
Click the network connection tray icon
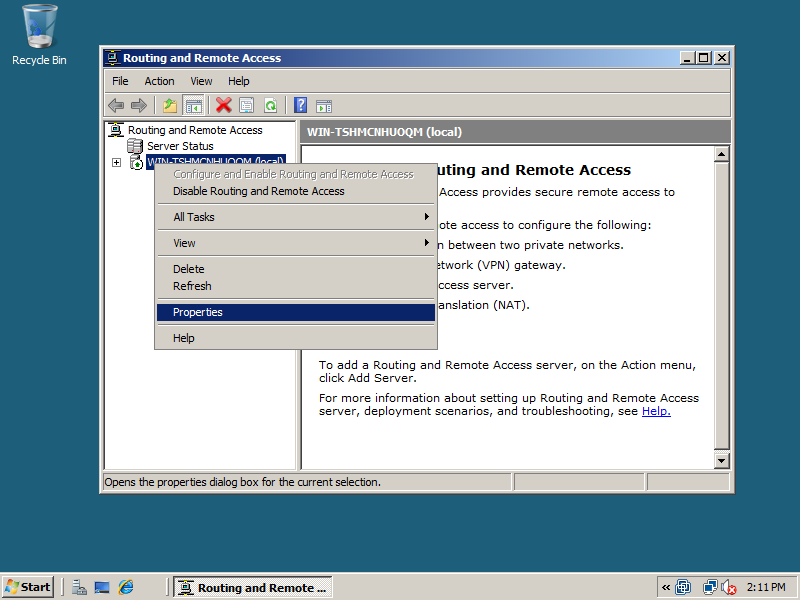tap(709, 587)
